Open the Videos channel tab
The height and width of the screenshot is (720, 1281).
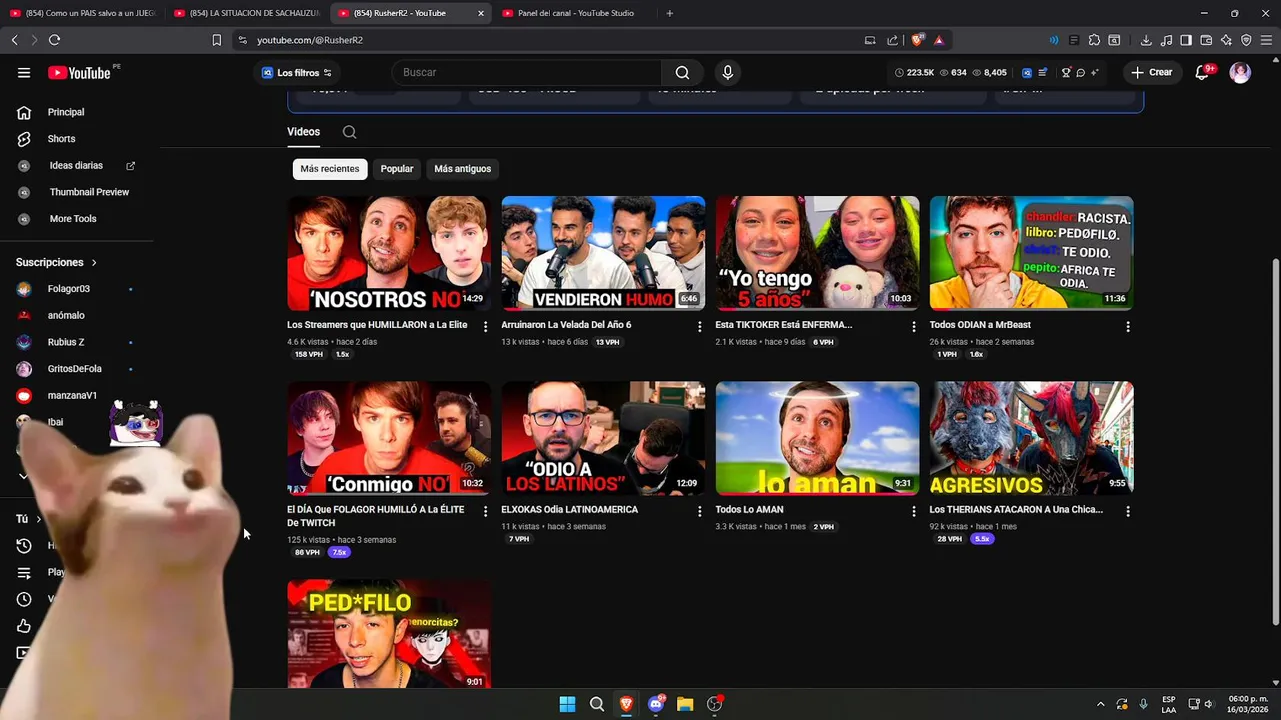point(303,132)
